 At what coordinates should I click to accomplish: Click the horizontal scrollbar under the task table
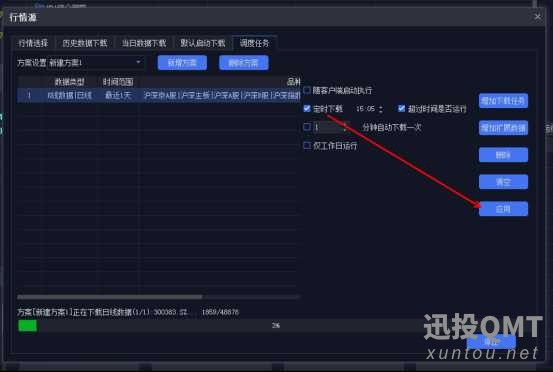coord(110,297)
